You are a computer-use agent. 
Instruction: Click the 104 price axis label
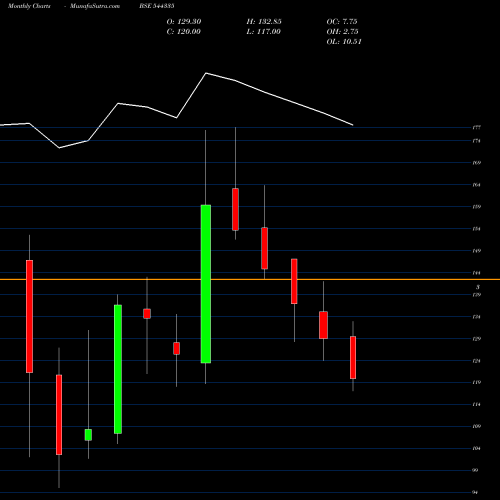point(476,448)
